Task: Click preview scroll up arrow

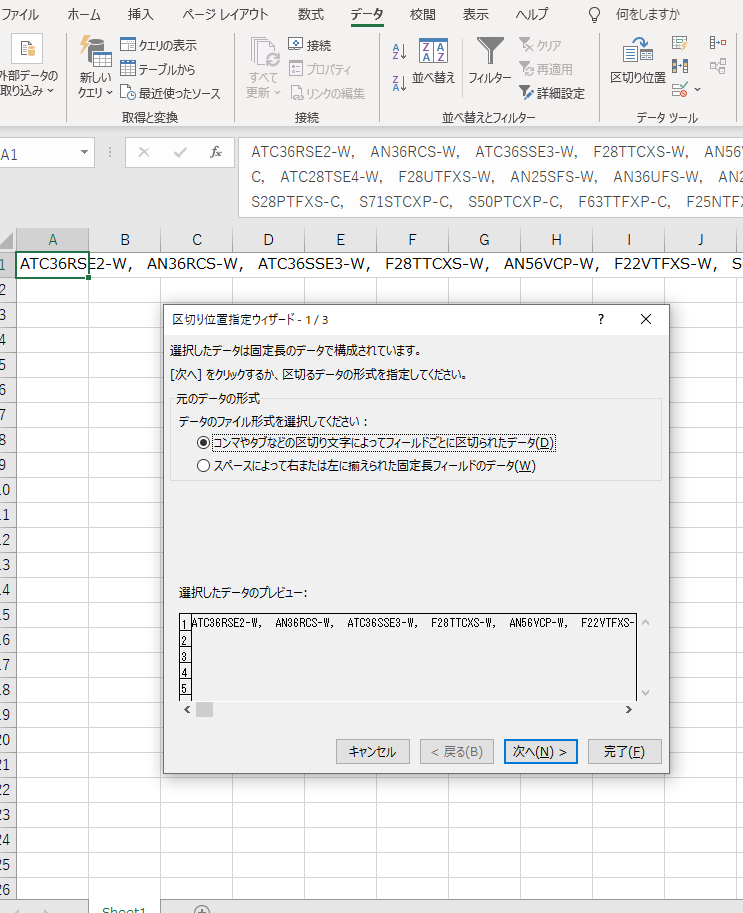Action: coord(645,622)
